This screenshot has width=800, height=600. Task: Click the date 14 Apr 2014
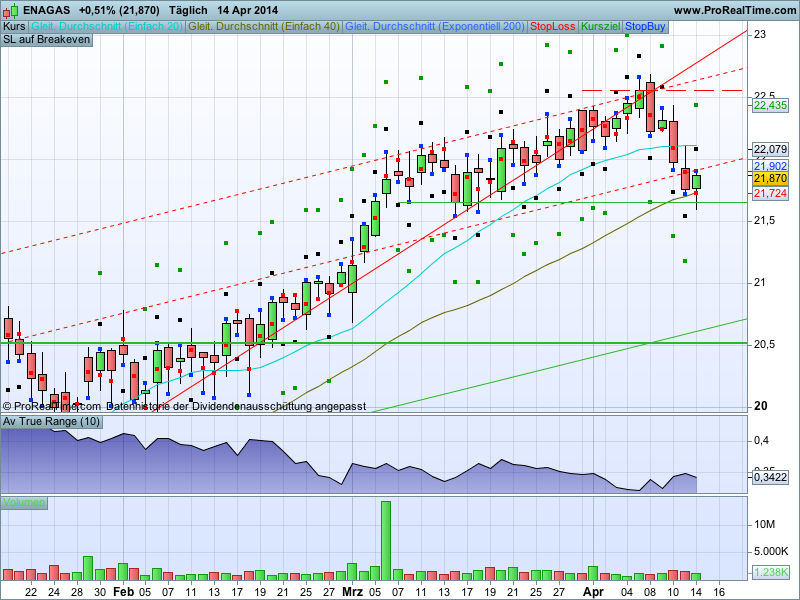[x=247, y=10]
